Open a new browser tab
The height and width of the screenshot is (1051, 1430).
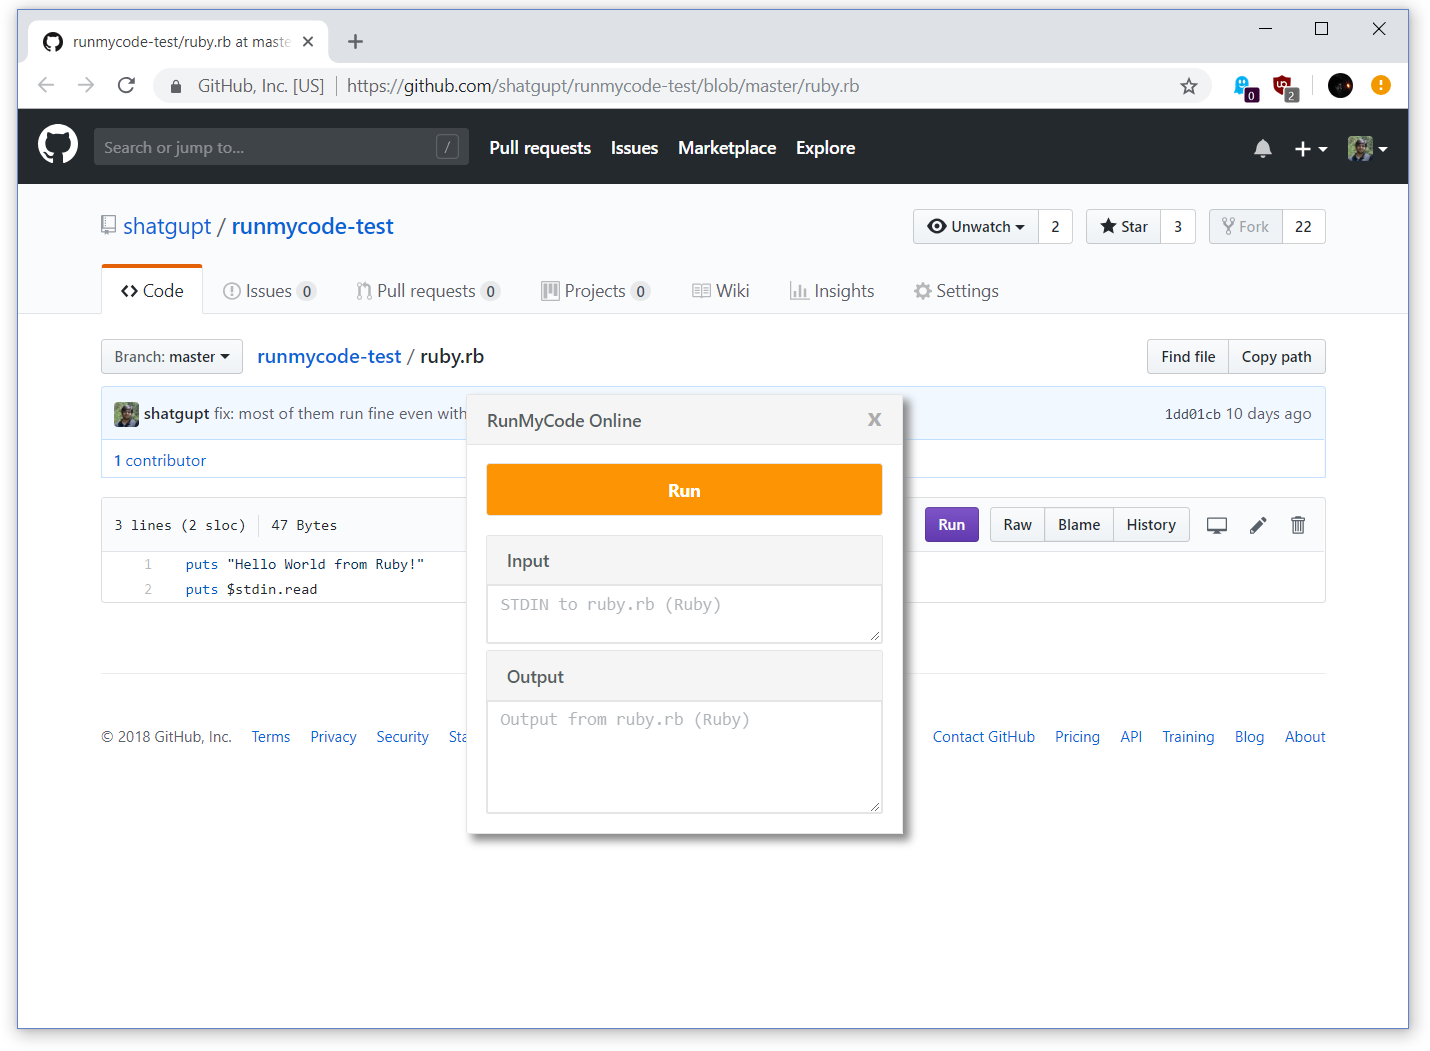355,41
